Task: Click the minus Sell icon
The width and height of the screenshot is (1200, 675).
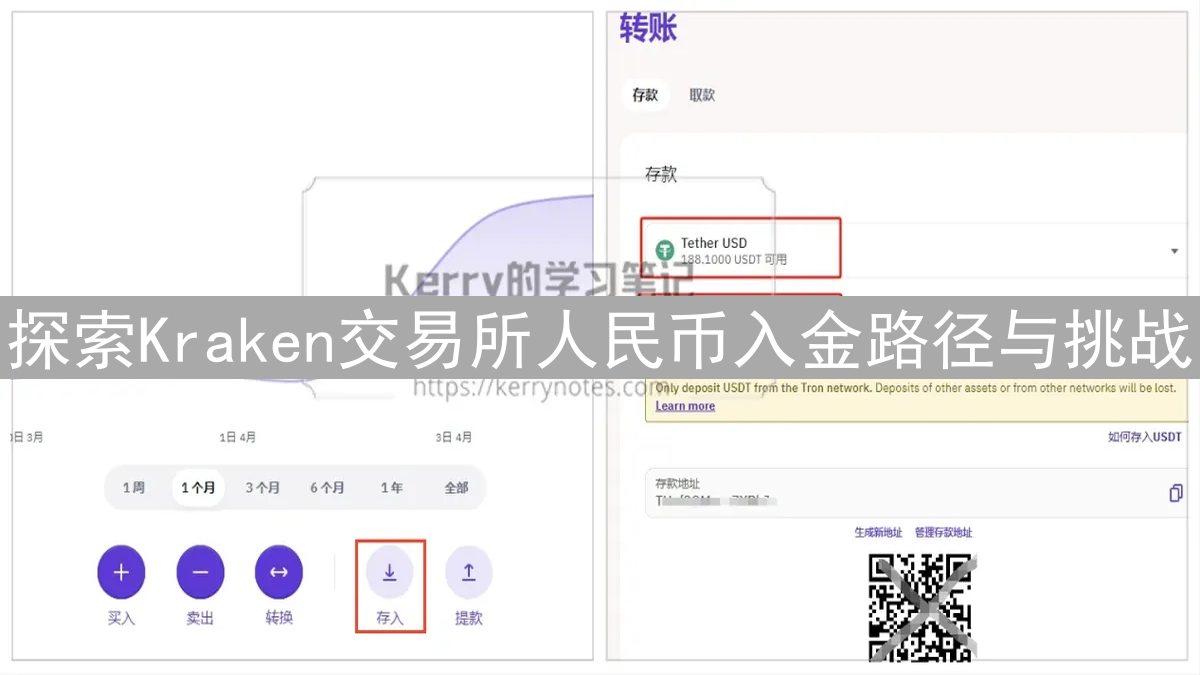Action: pyautogui.click(x=200, y=573)
